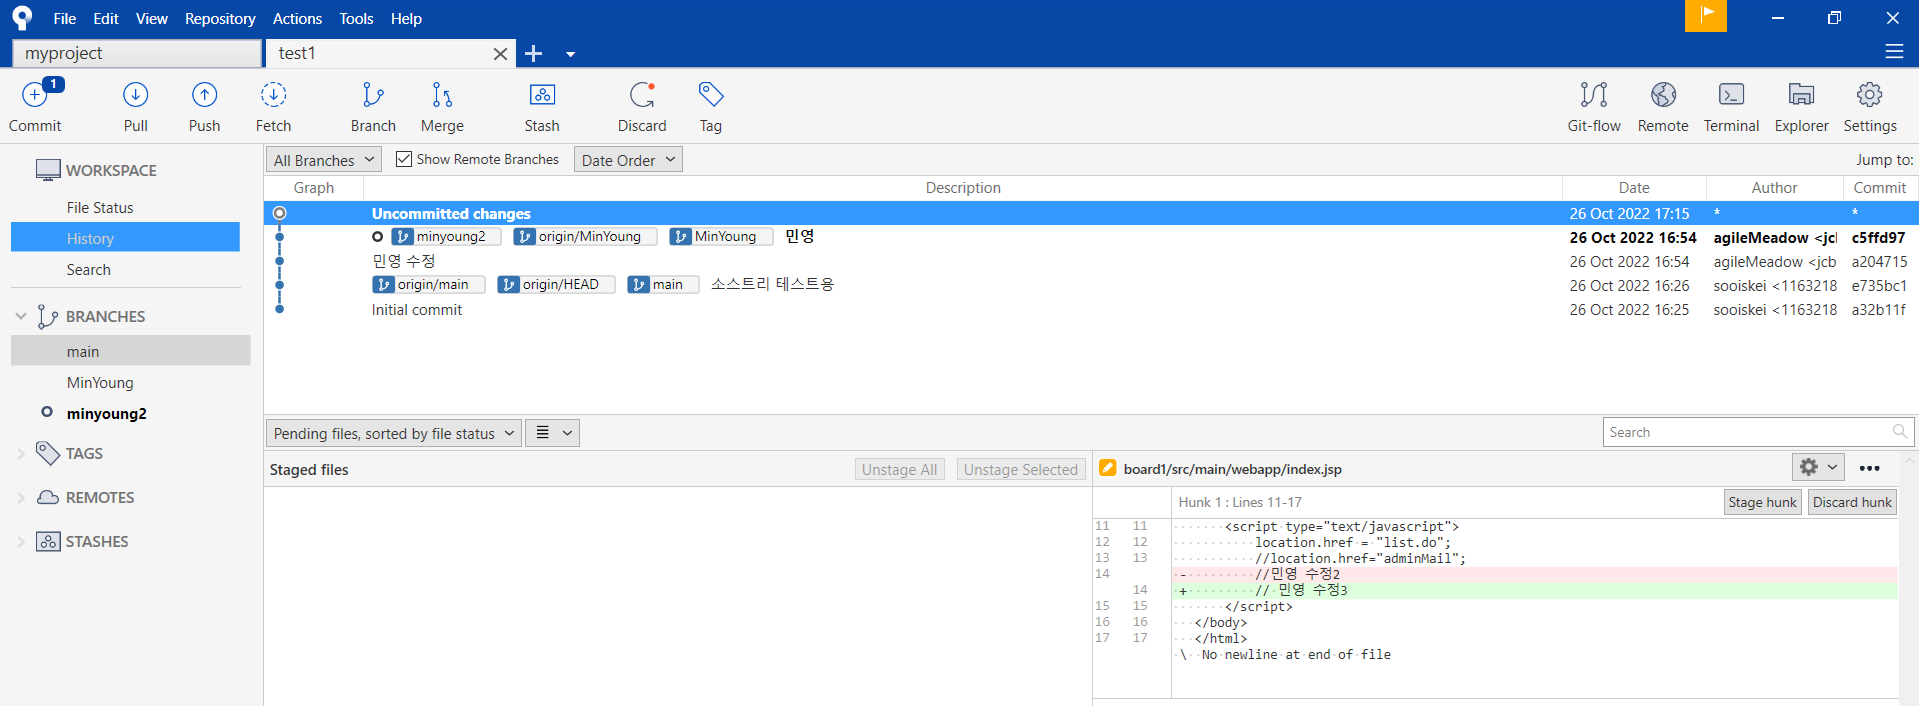Image resolution: width=1919 pixels, height=706 pixels.
Task: Open the View menu
Action: point(152,18)
